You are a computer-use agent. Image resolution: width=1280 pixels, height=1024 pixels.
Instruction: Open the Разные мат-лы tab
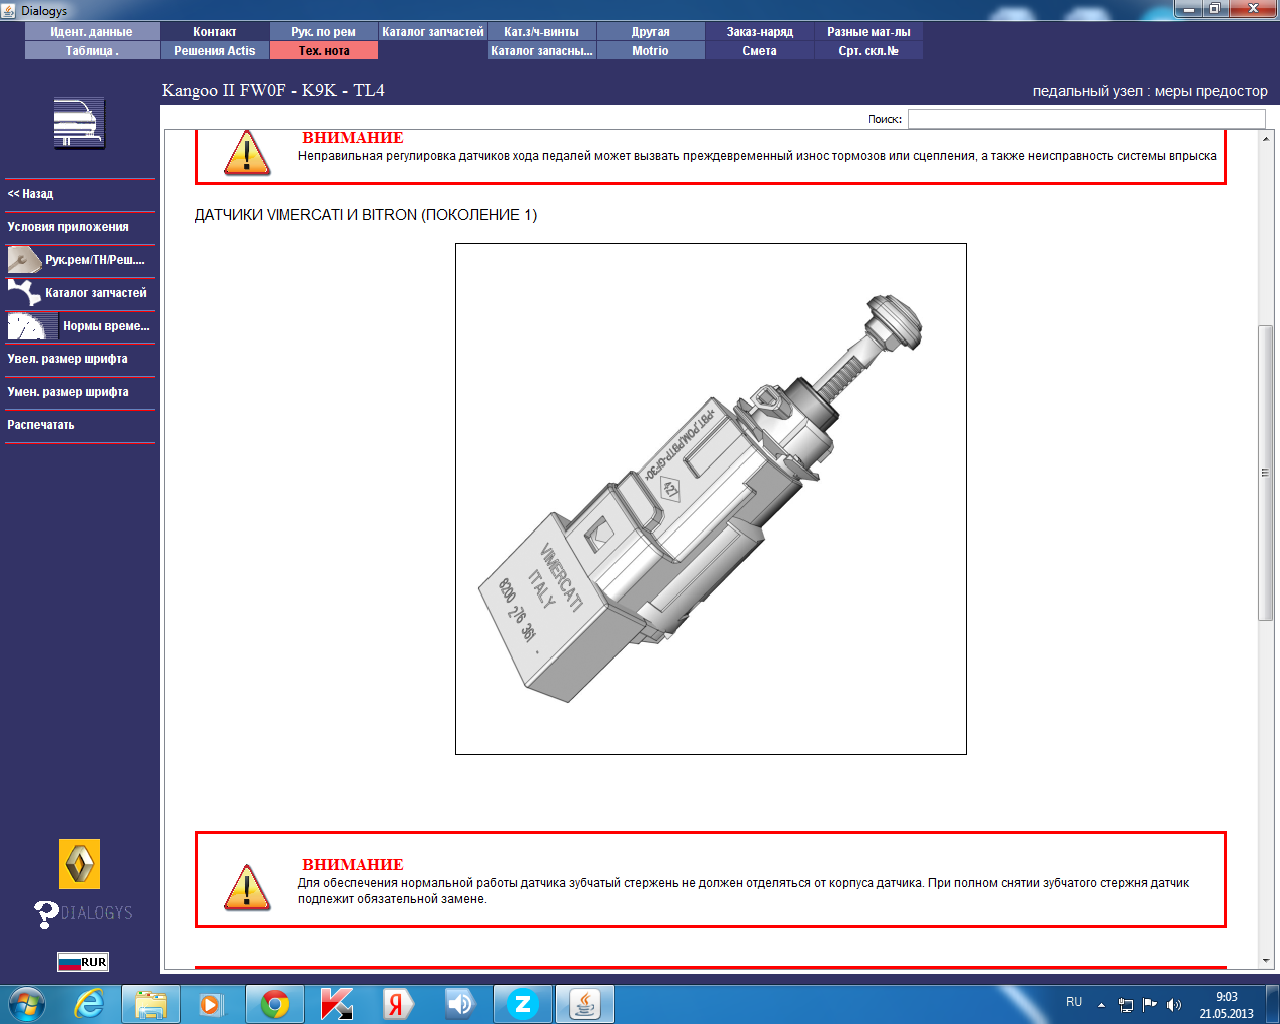pos(869,32)
